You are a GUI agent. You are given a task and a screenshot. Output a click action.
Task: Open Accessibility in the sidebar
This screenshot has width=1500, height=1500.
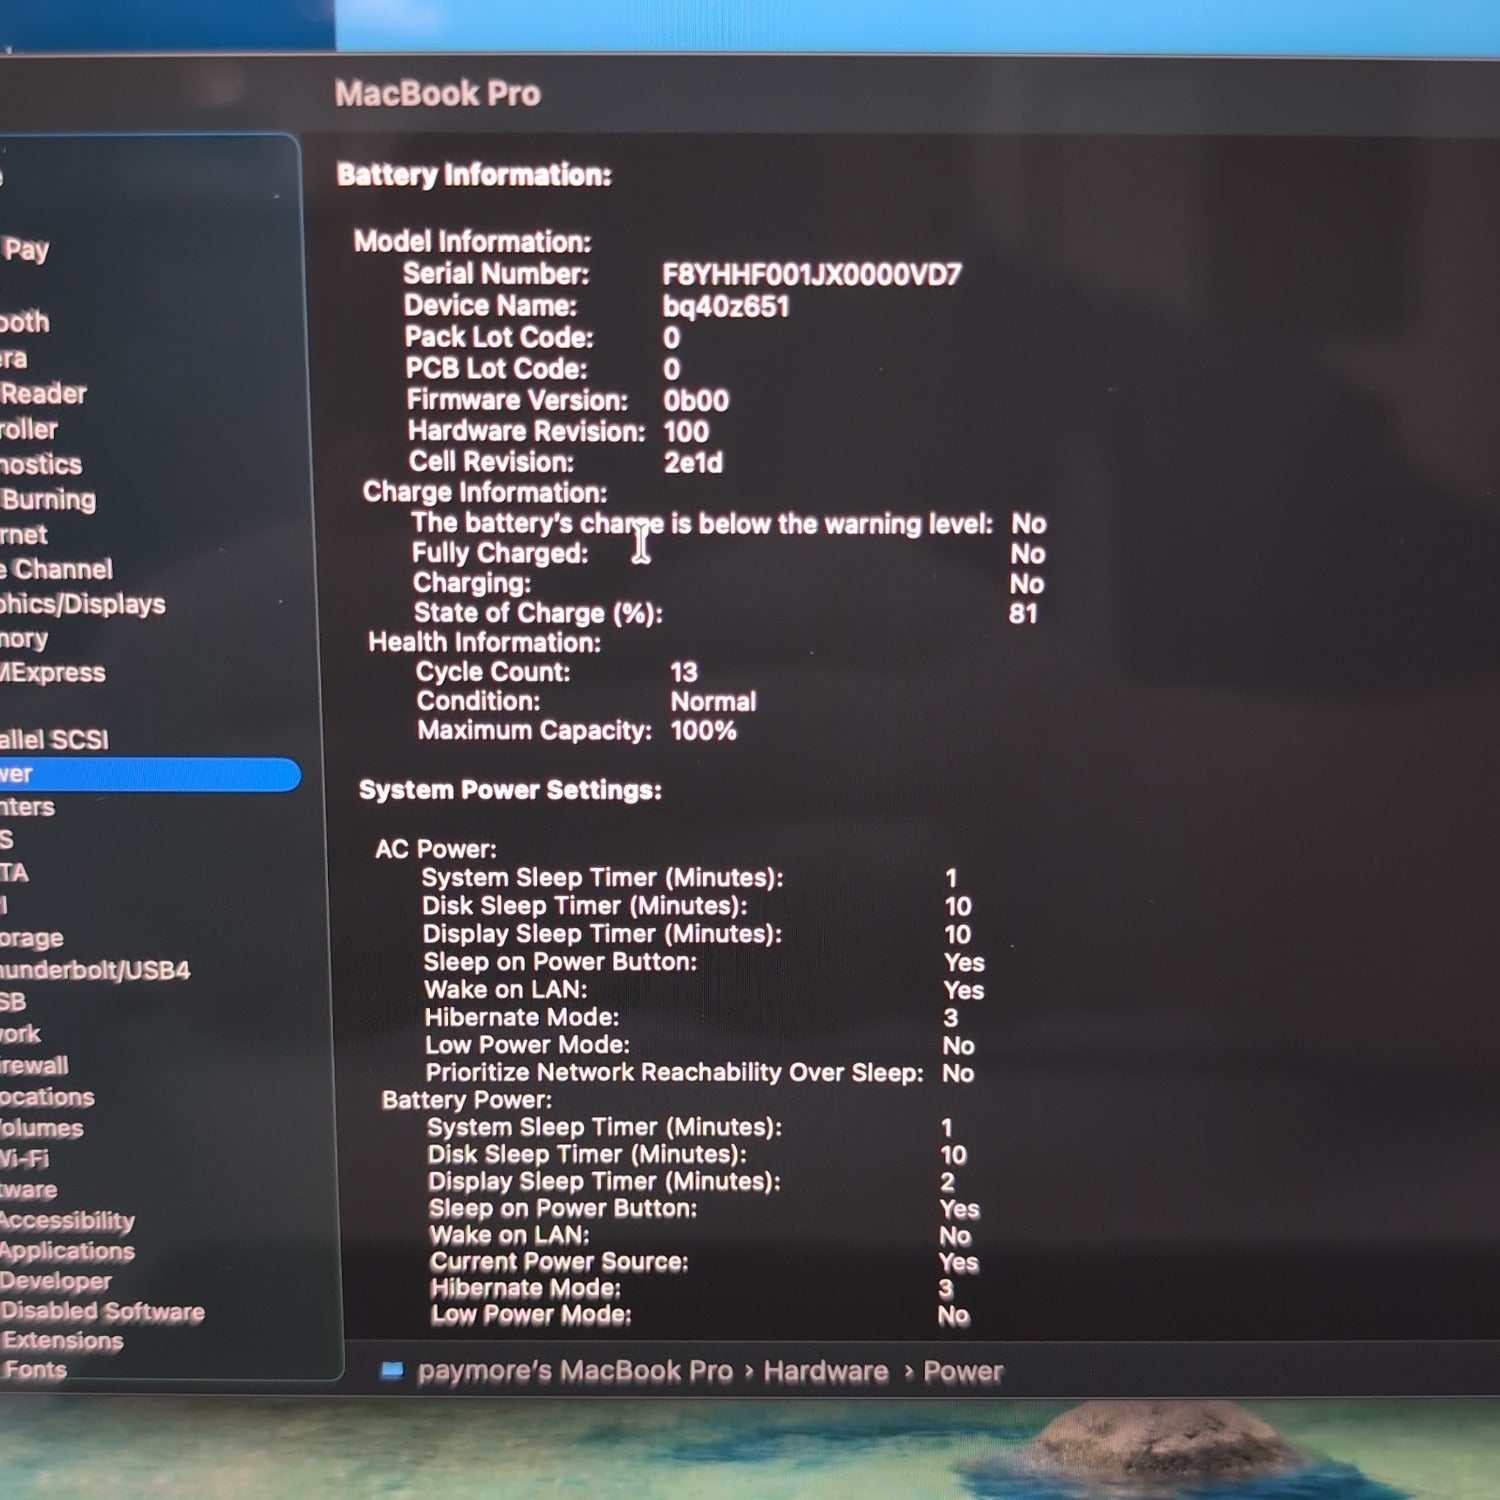coord(67,1221)
